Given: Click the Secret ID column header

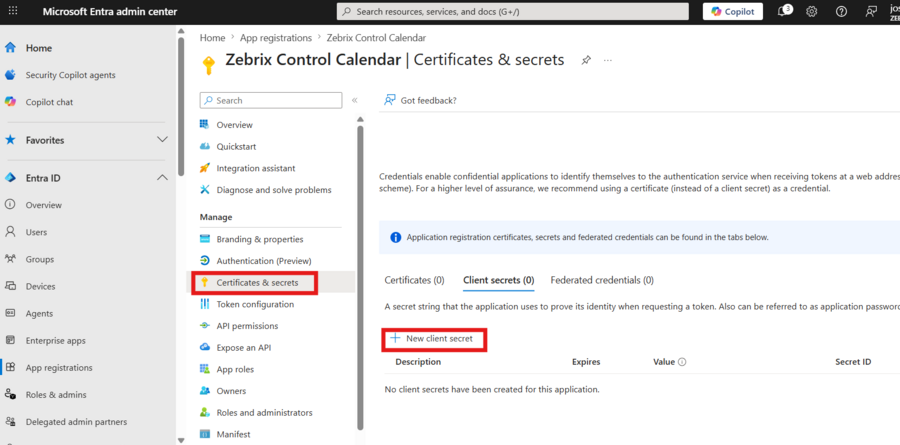Looking at the screenshot, I should click(853, 362).
